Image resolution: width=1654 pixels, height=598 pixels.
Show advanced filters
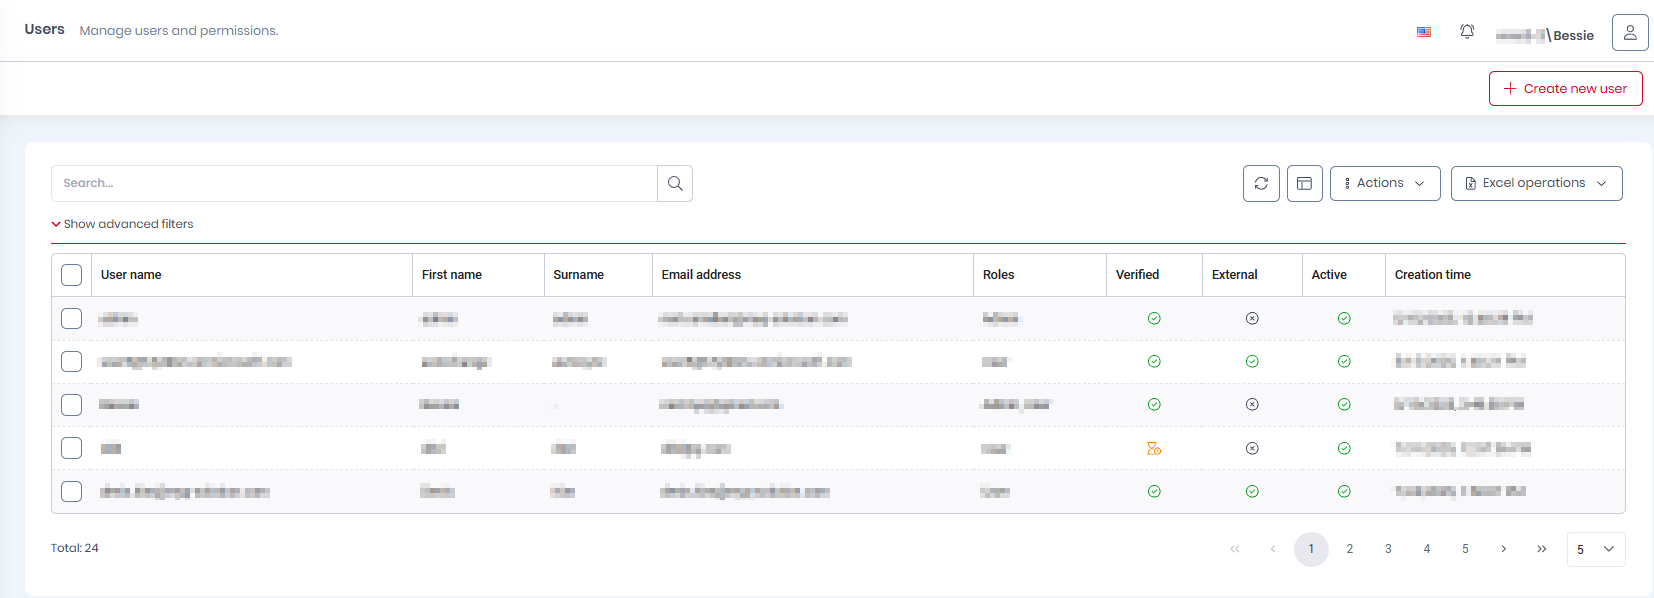(123, 224)
